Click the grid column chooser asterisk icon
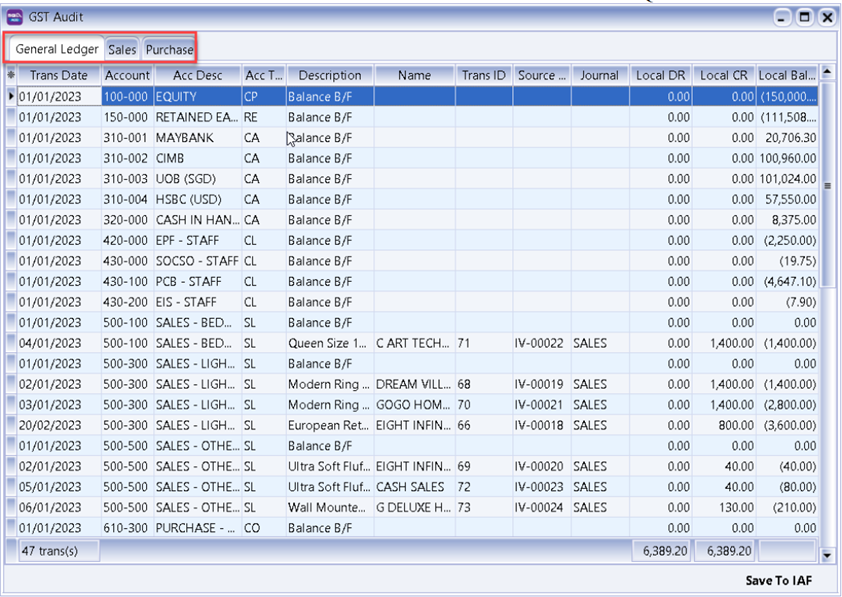The width and height of the screenshot is (842, 597). 11,75
